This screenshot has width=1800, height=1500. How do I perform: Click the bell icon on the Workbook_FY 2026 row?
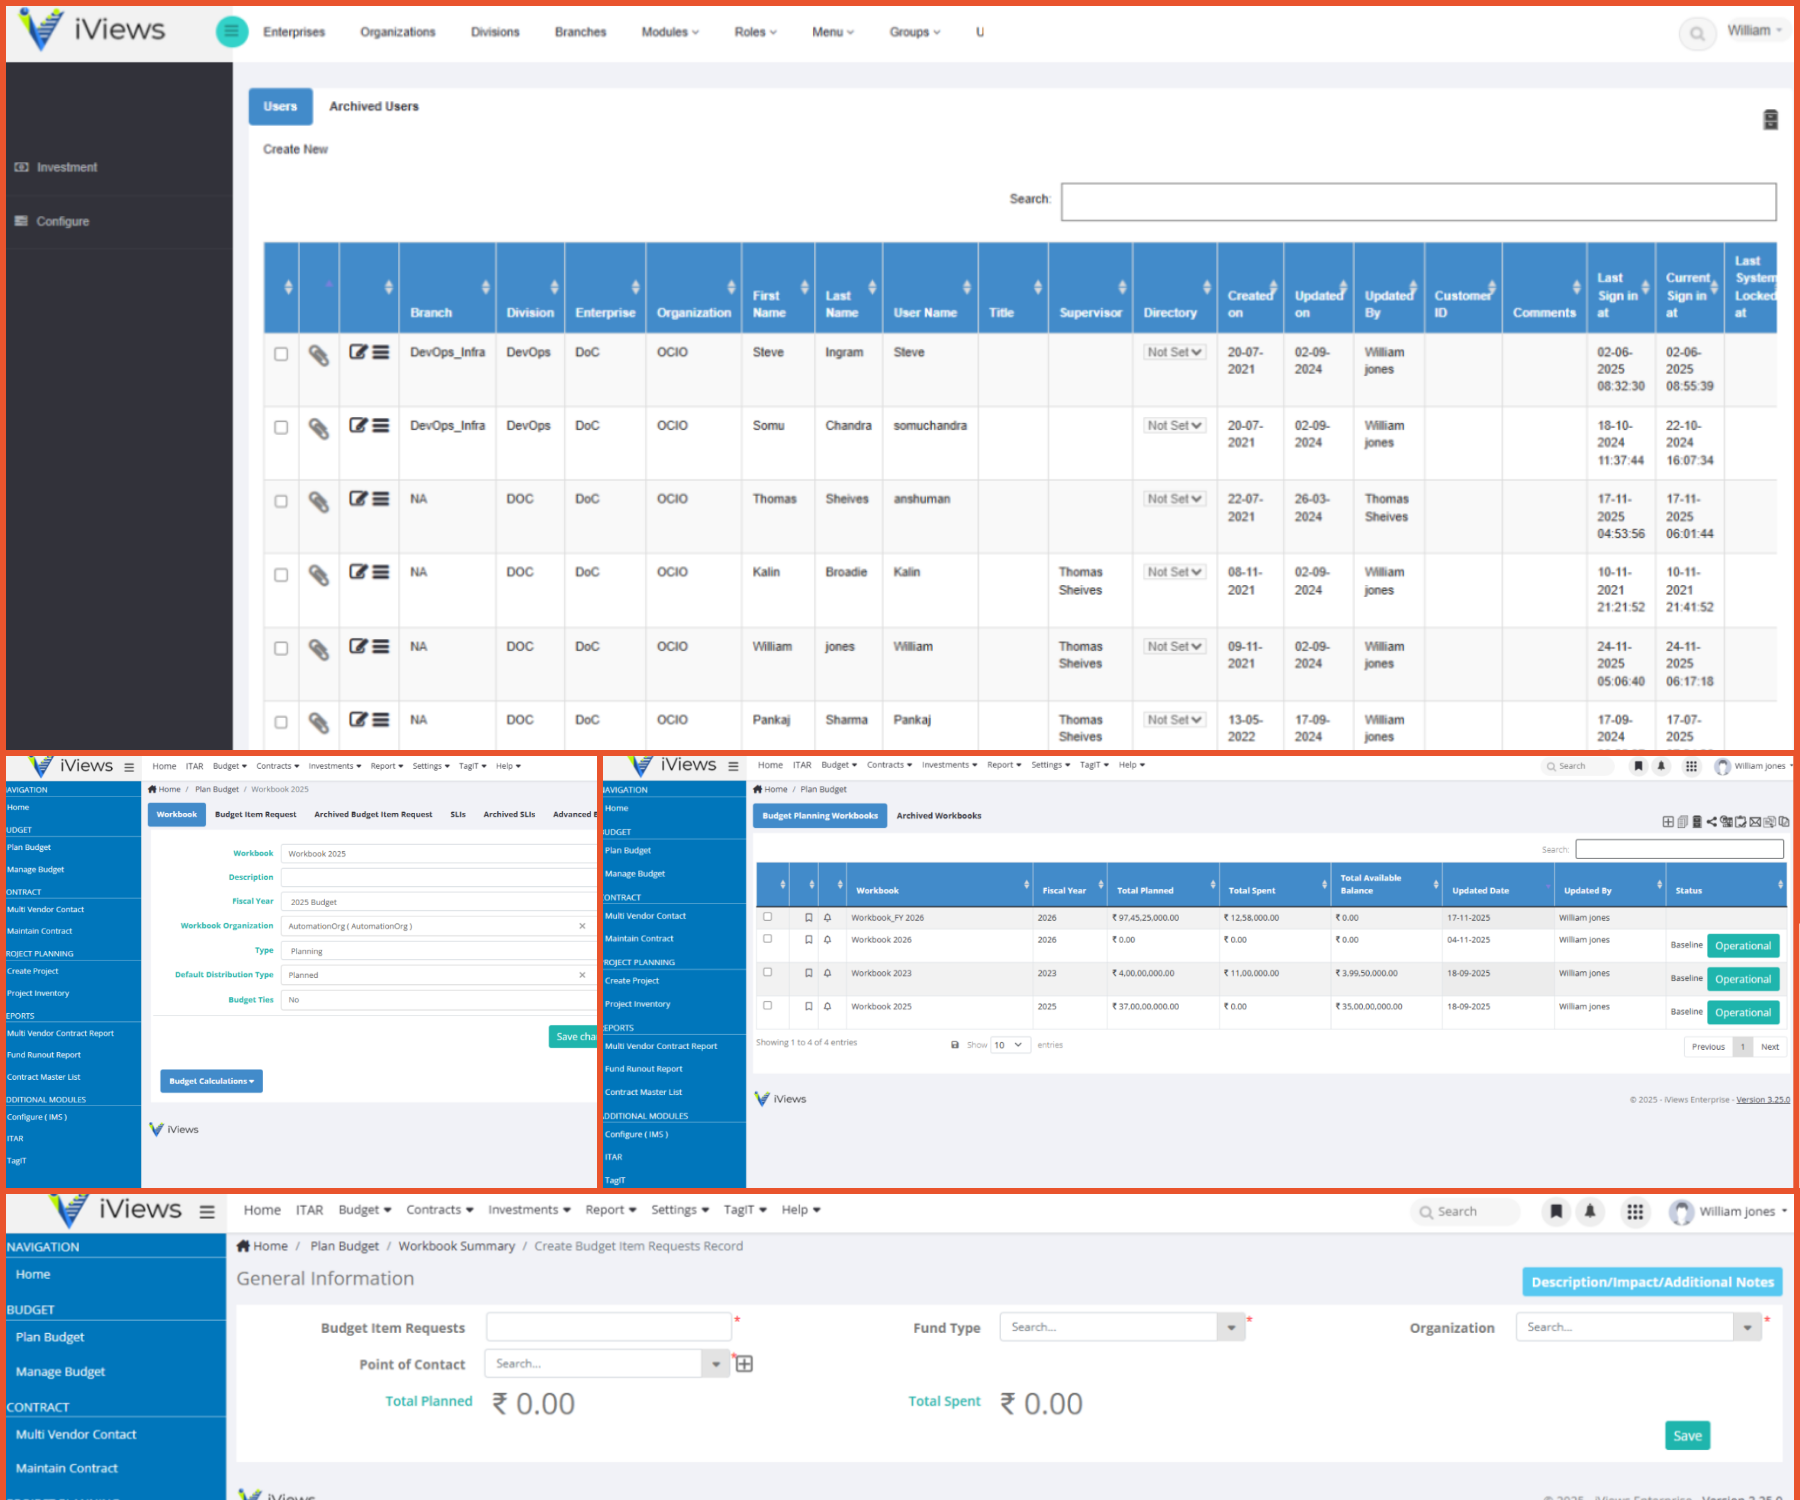pos(827,917)
